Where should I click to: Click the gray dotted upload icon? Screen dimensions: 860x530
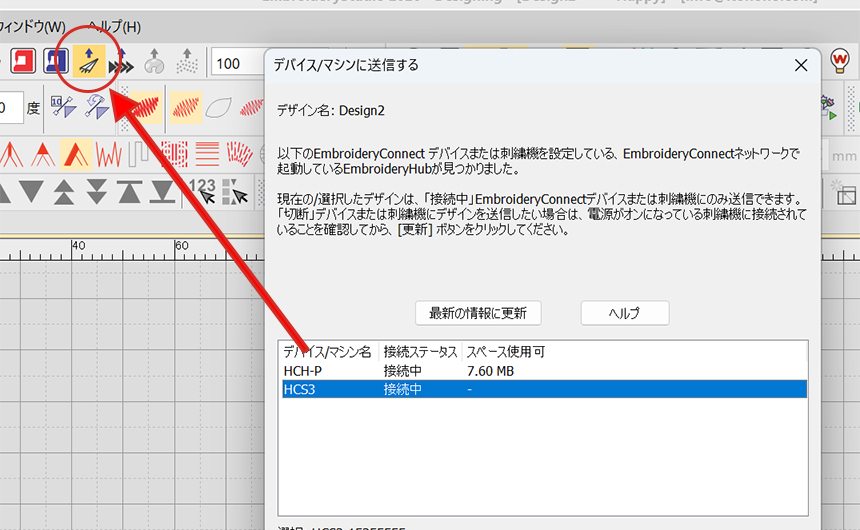pyautogui.click(x=187, y=61)
